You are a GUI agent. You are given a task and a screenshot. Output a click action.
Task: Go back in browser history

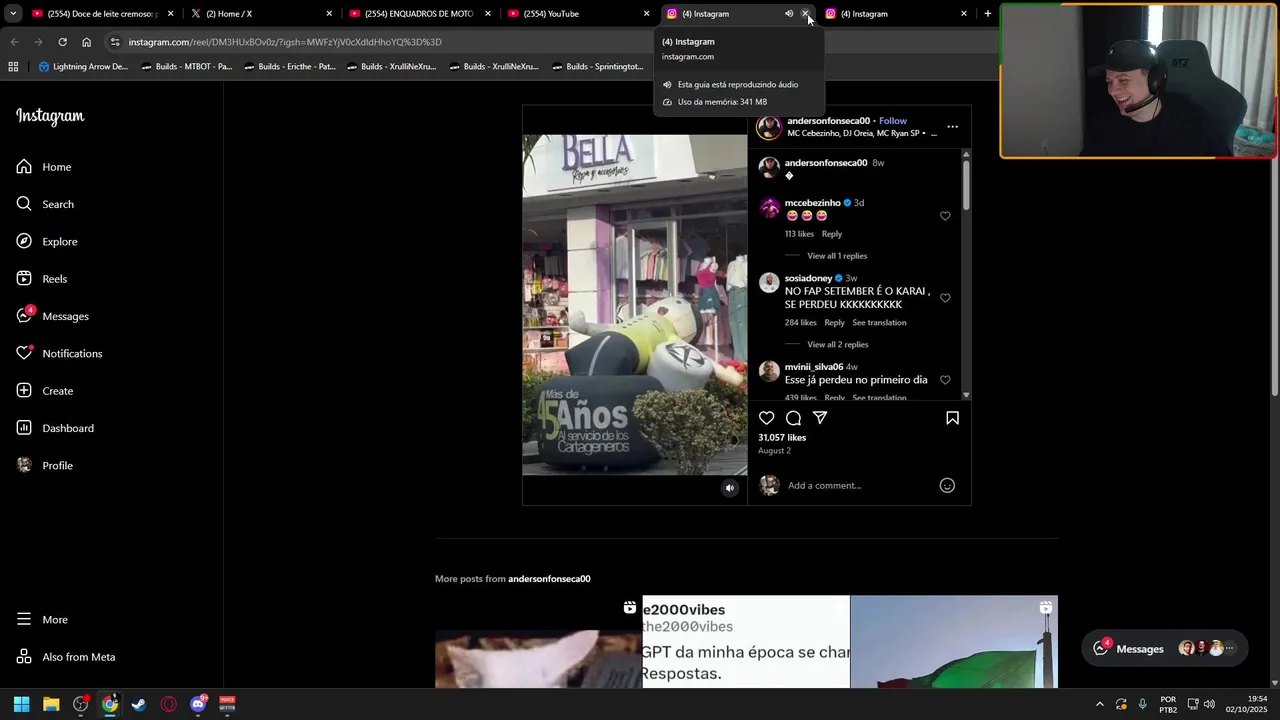pos(14,42)
